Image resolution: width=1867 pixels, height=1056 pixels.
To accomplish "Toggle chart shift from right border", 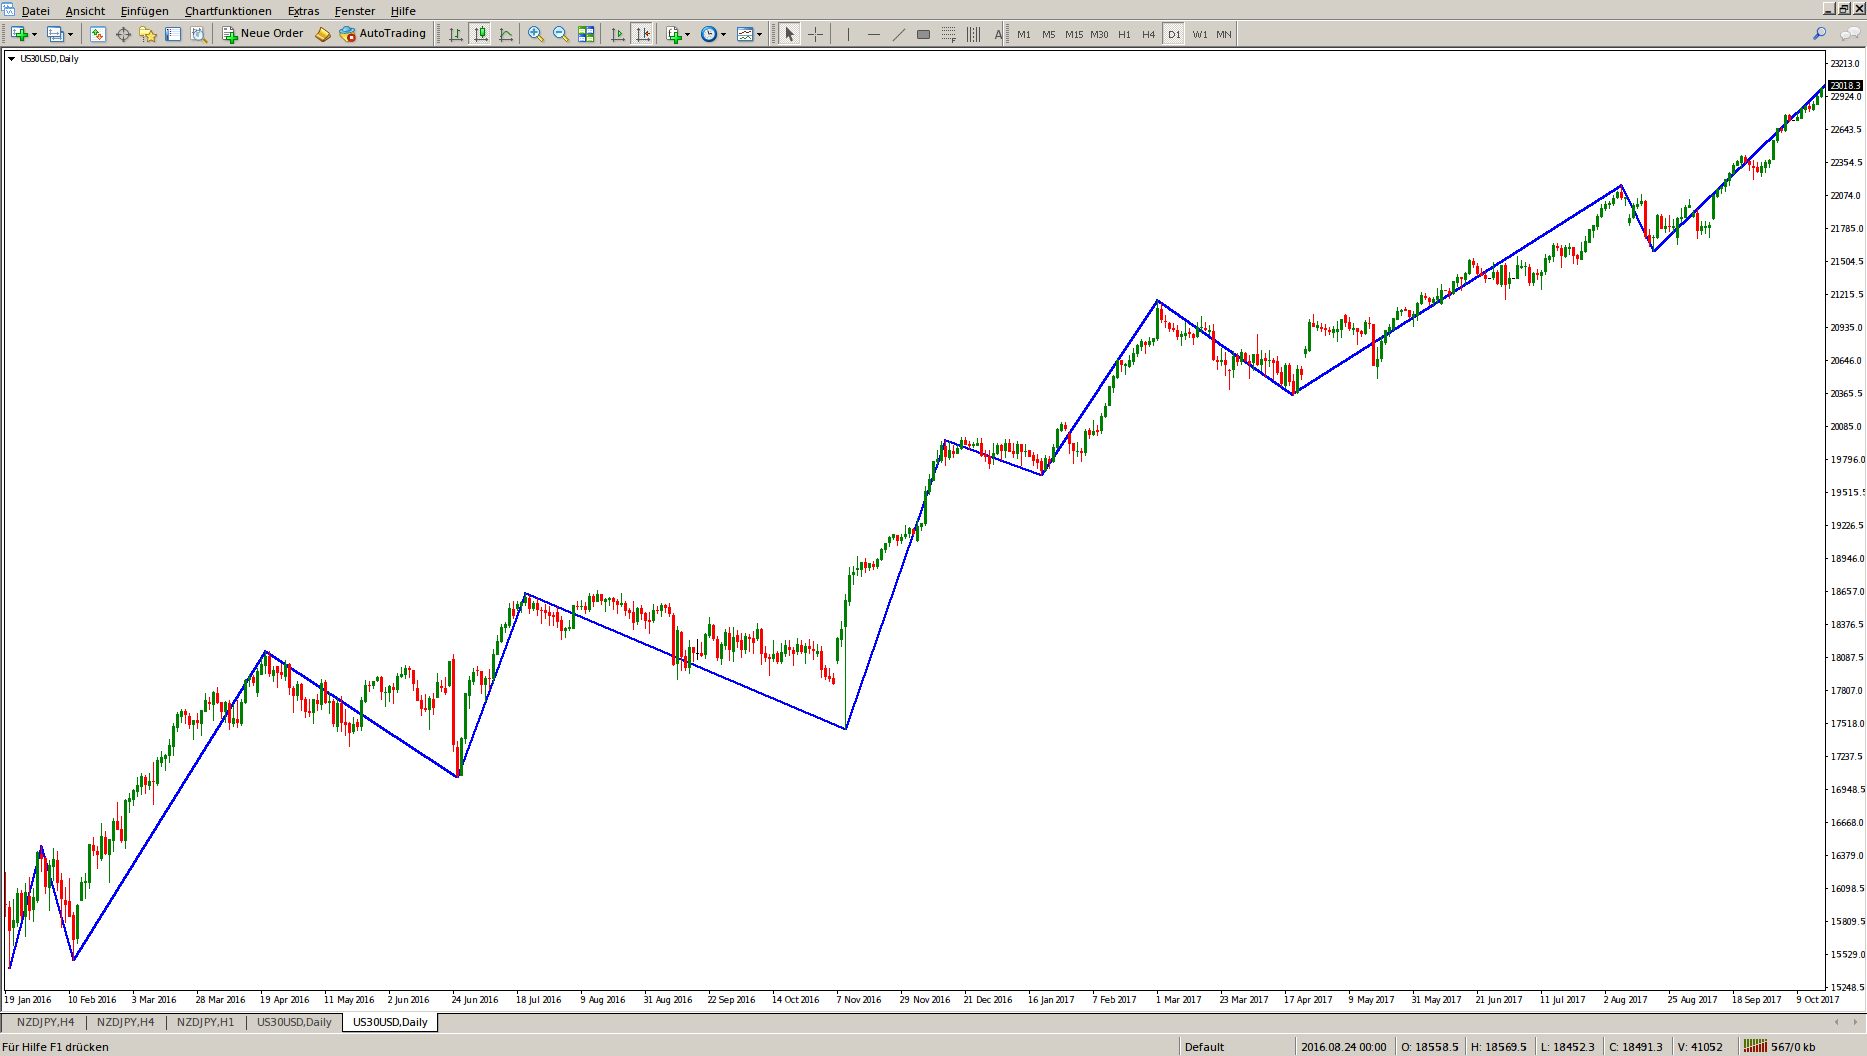I will pyautogui.click(x=642, y=34).
